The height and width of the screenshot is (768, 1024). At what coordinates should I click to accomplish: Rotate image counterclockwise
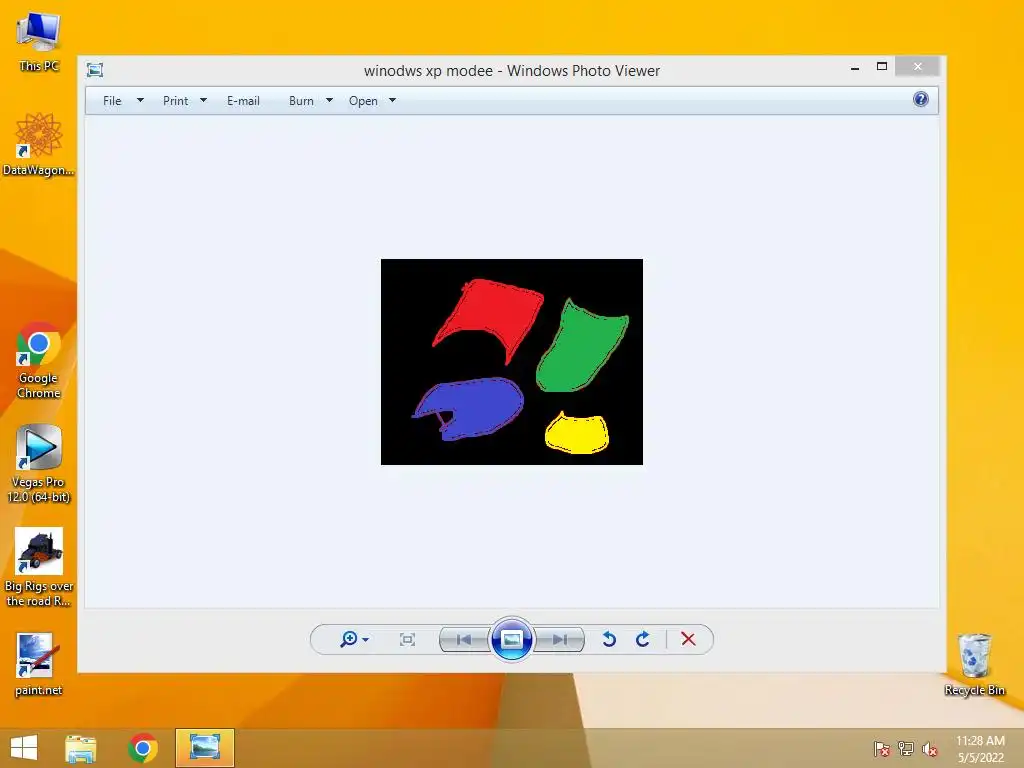pyautogui.click(x=609, y=639)
